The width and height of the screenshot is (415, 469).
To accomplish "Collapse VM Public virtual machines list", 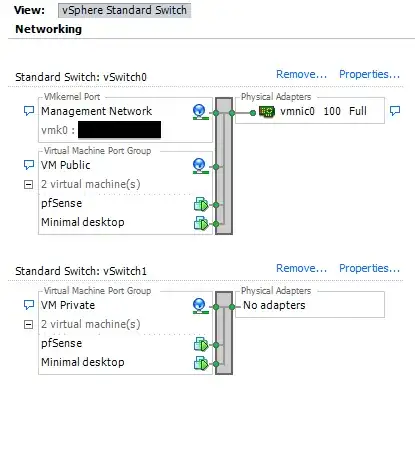I will (29, 184).
